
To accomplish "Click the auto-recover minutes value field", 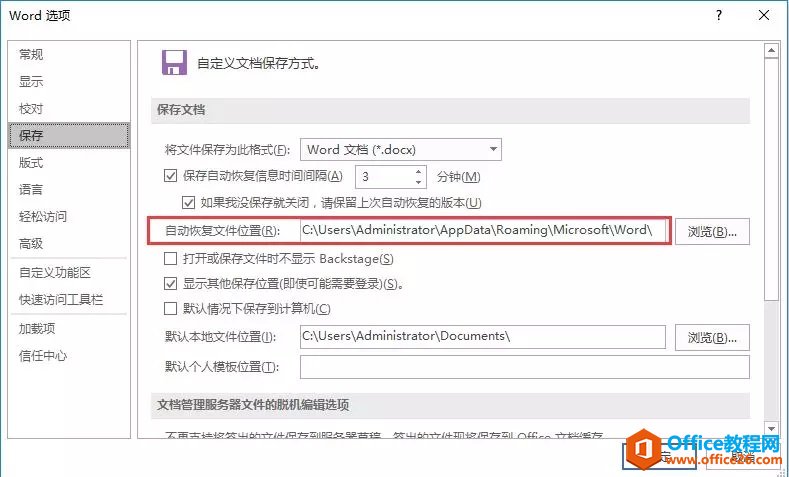I will pos(384,177).
